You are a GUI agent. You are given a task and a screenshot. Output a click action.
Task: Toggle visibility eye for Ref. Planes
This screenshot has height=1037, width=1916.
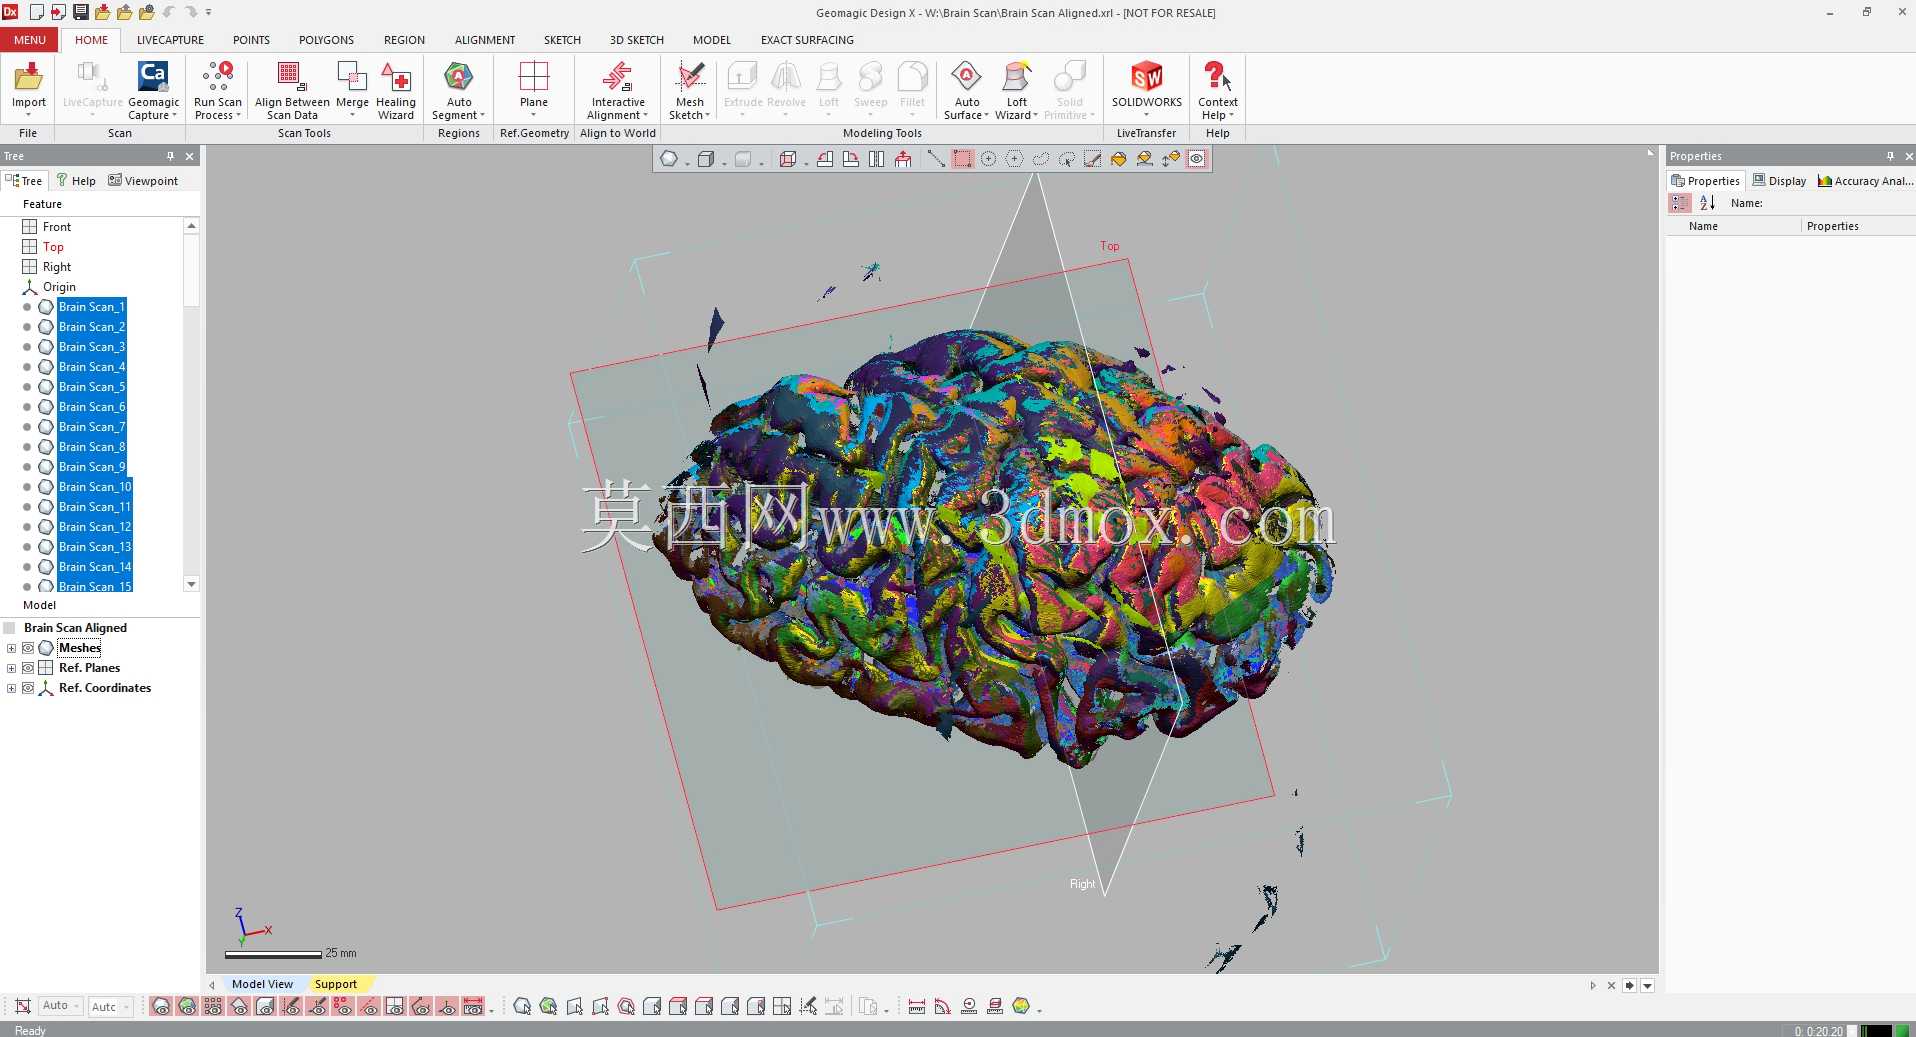point(28,668)
